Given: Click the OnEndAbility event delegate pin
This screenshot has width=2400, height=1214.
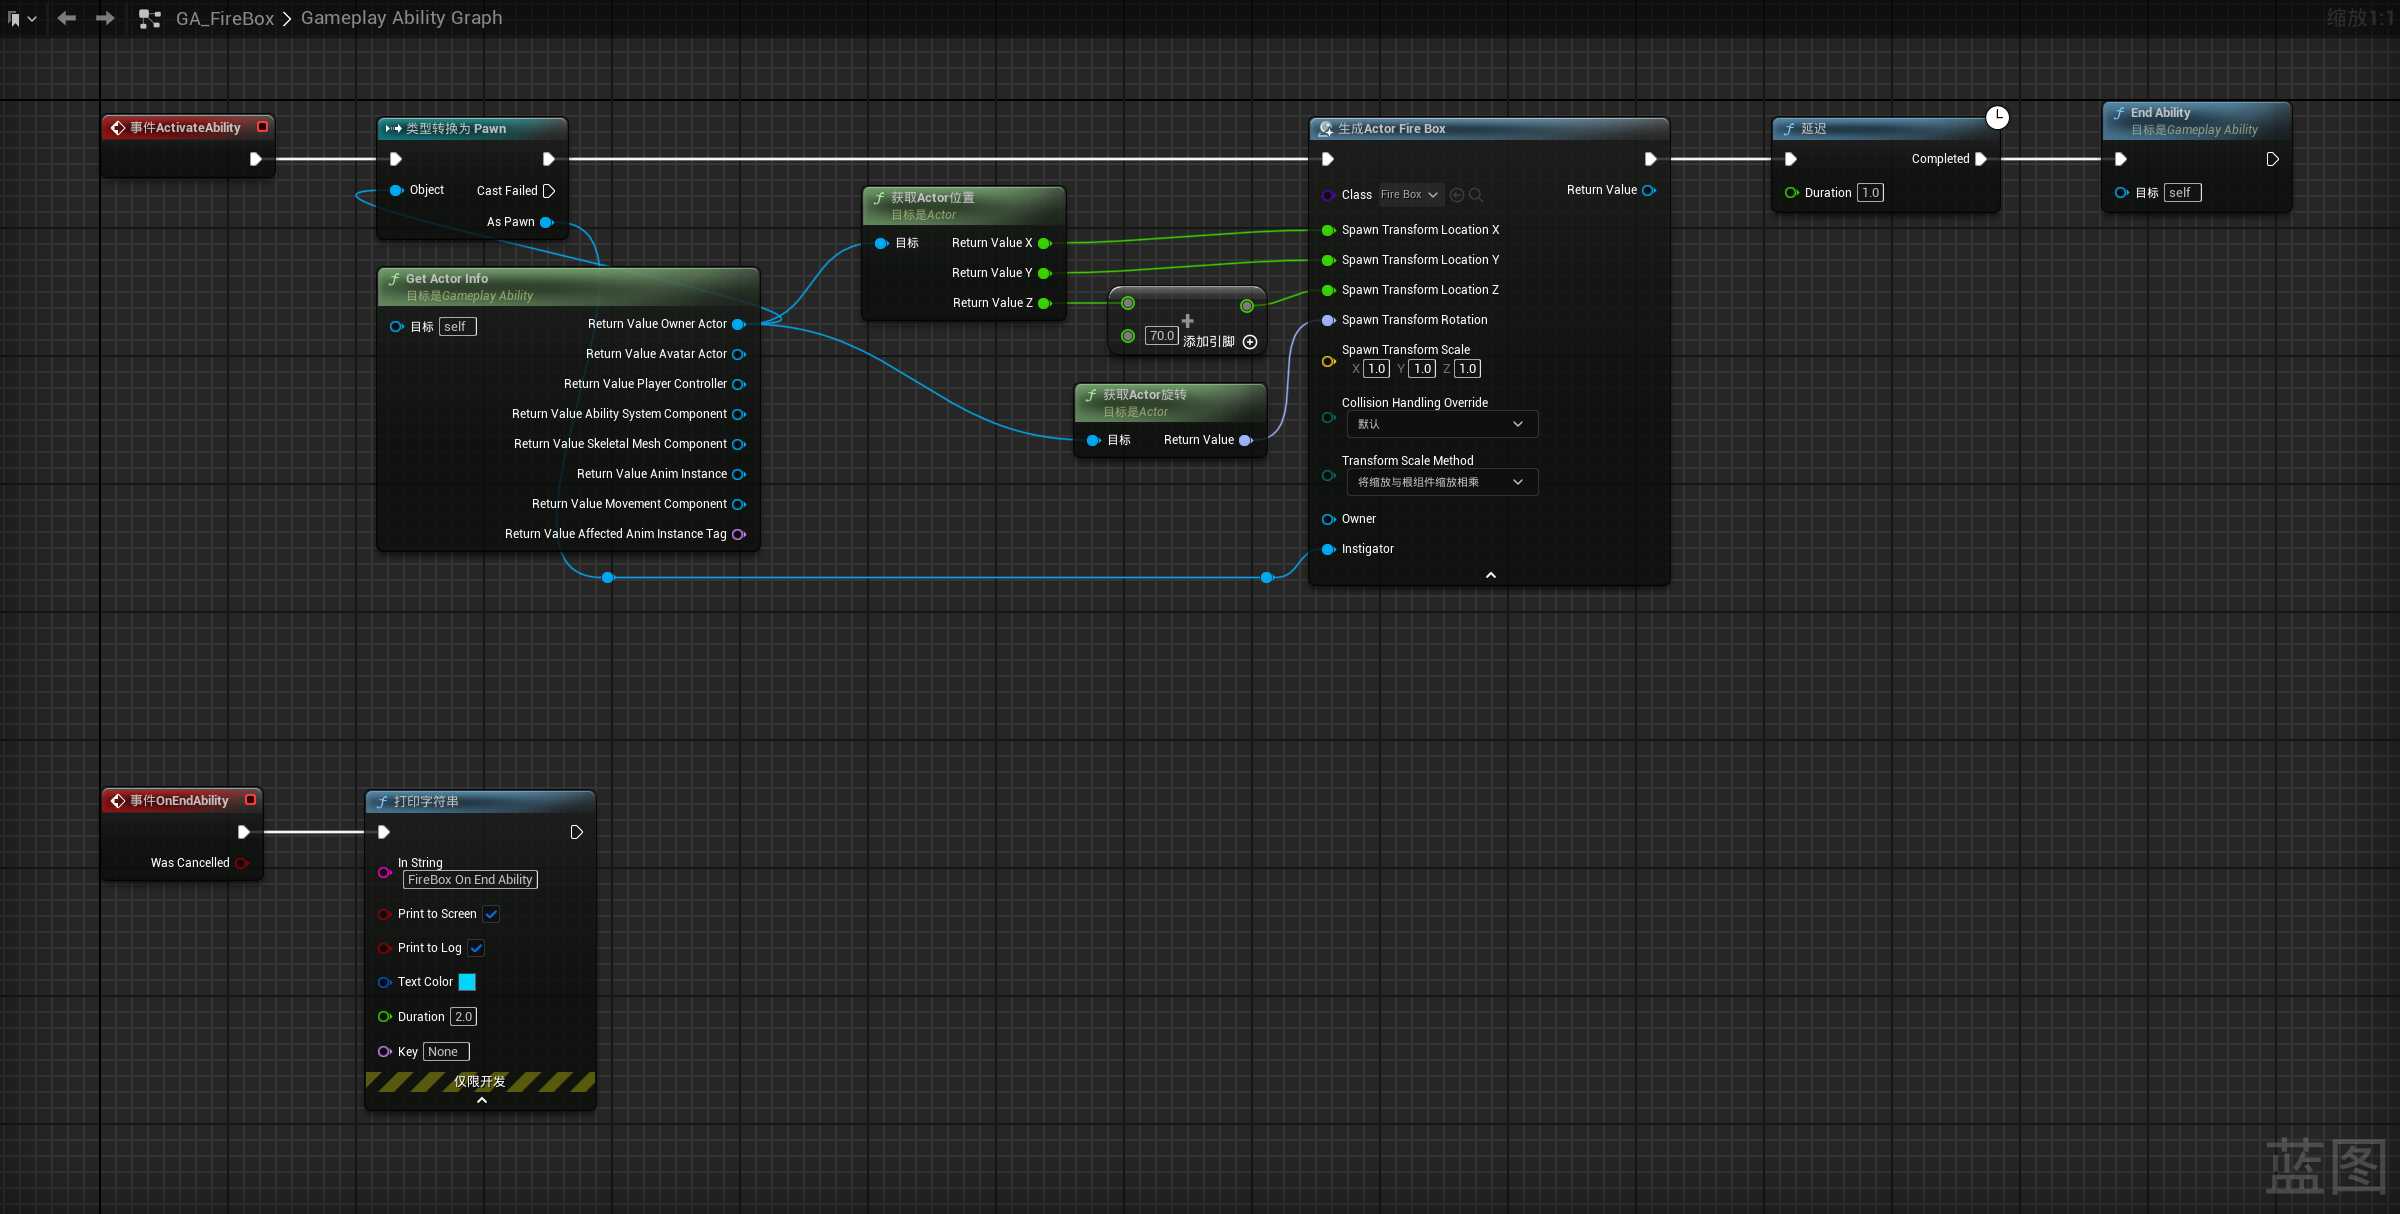Looking at the screenshot, I should point(250,800).
